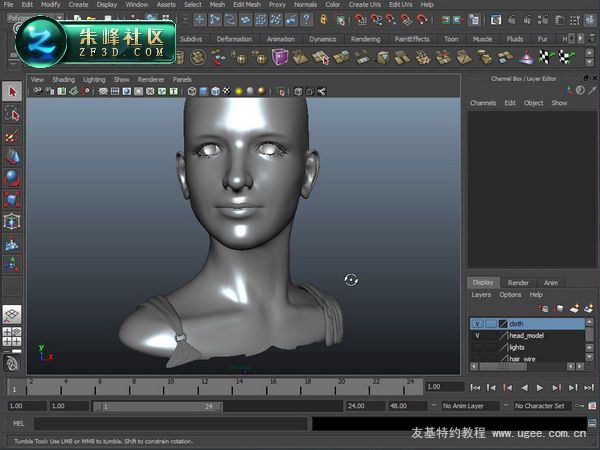Viewport: 600px width, 450px height.
Task: Click the blue smooth shade cube icon
Action: coord(204,91)
